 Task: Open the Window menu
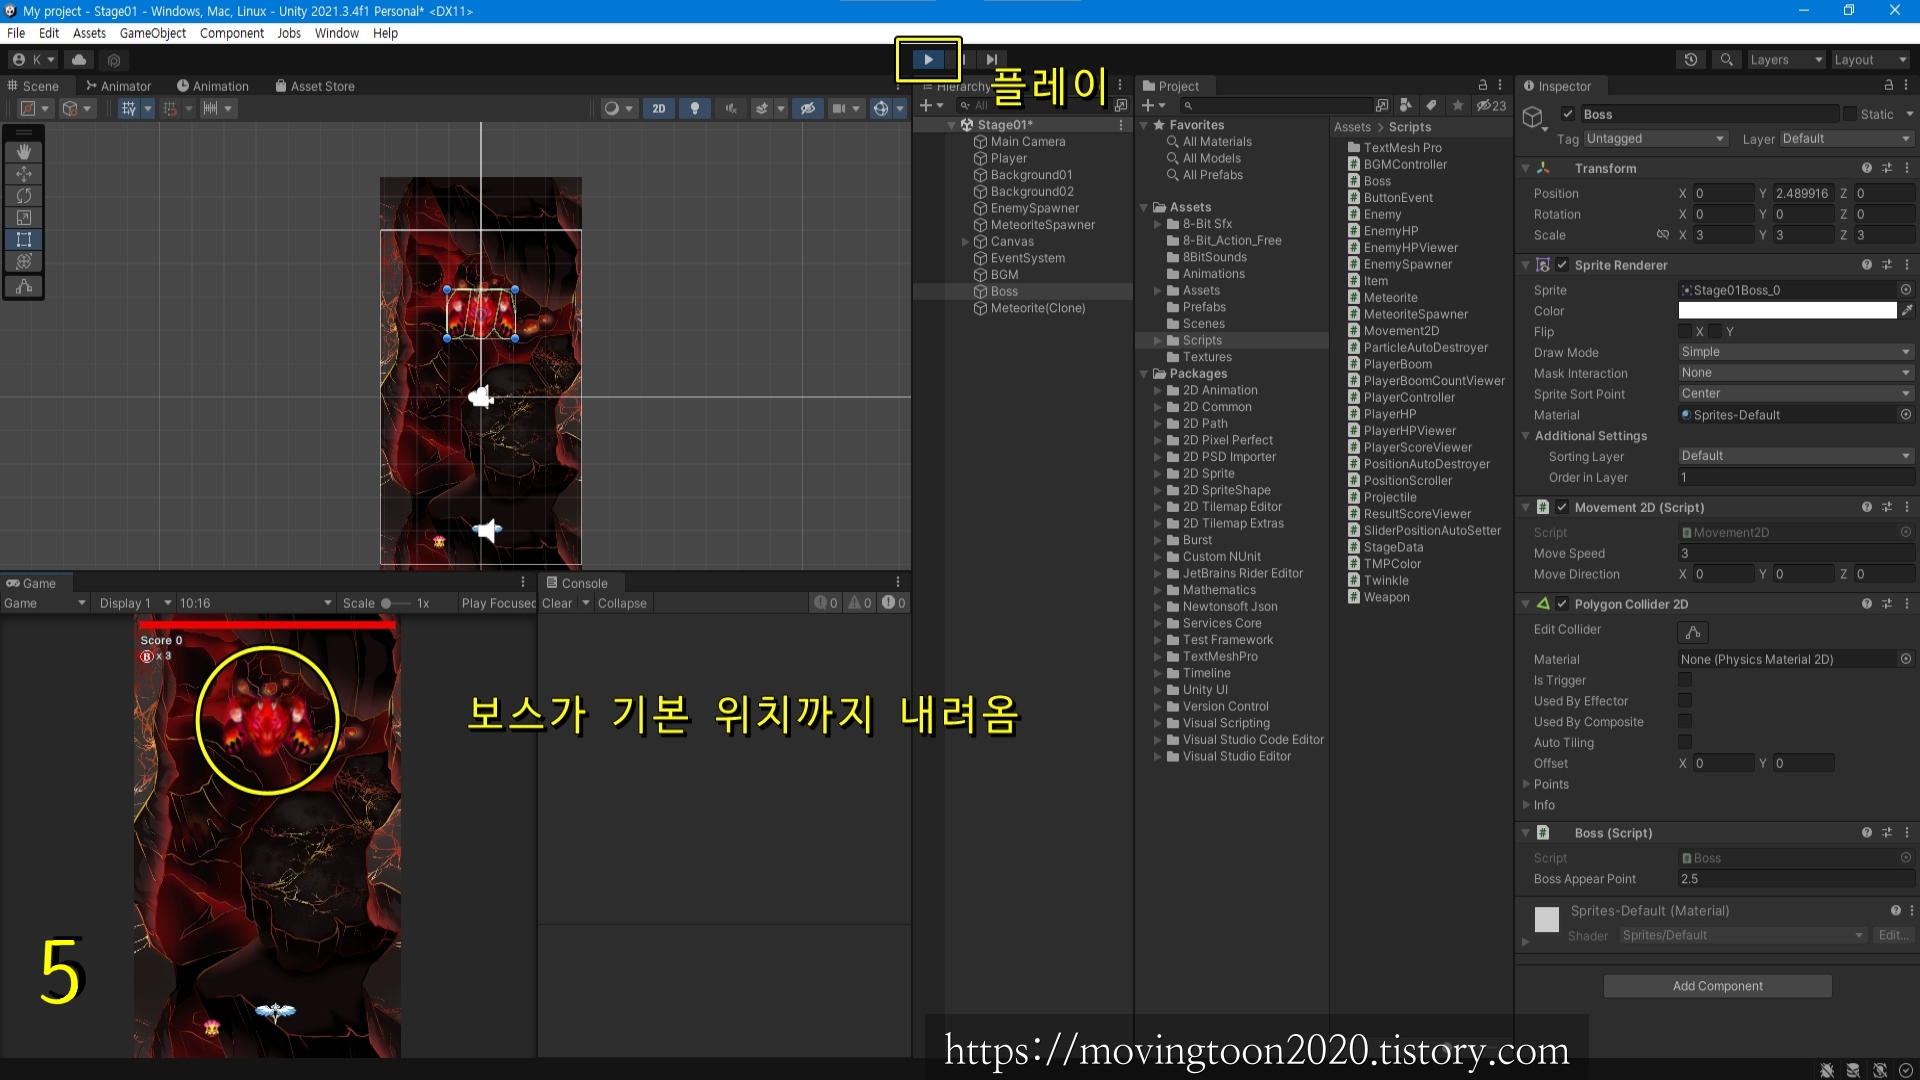tap(337, 33)
